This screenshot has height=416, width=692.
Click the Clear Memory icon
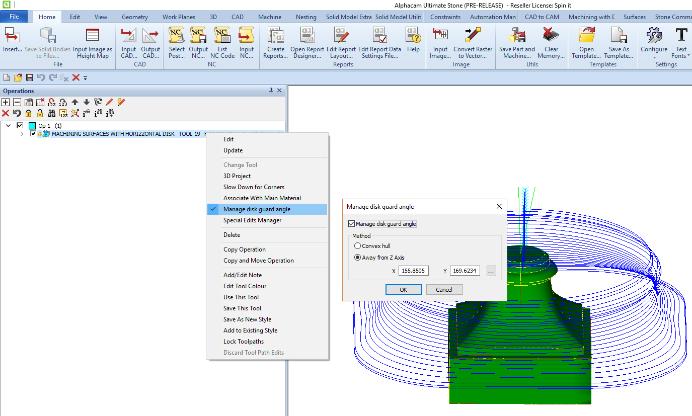551,43
